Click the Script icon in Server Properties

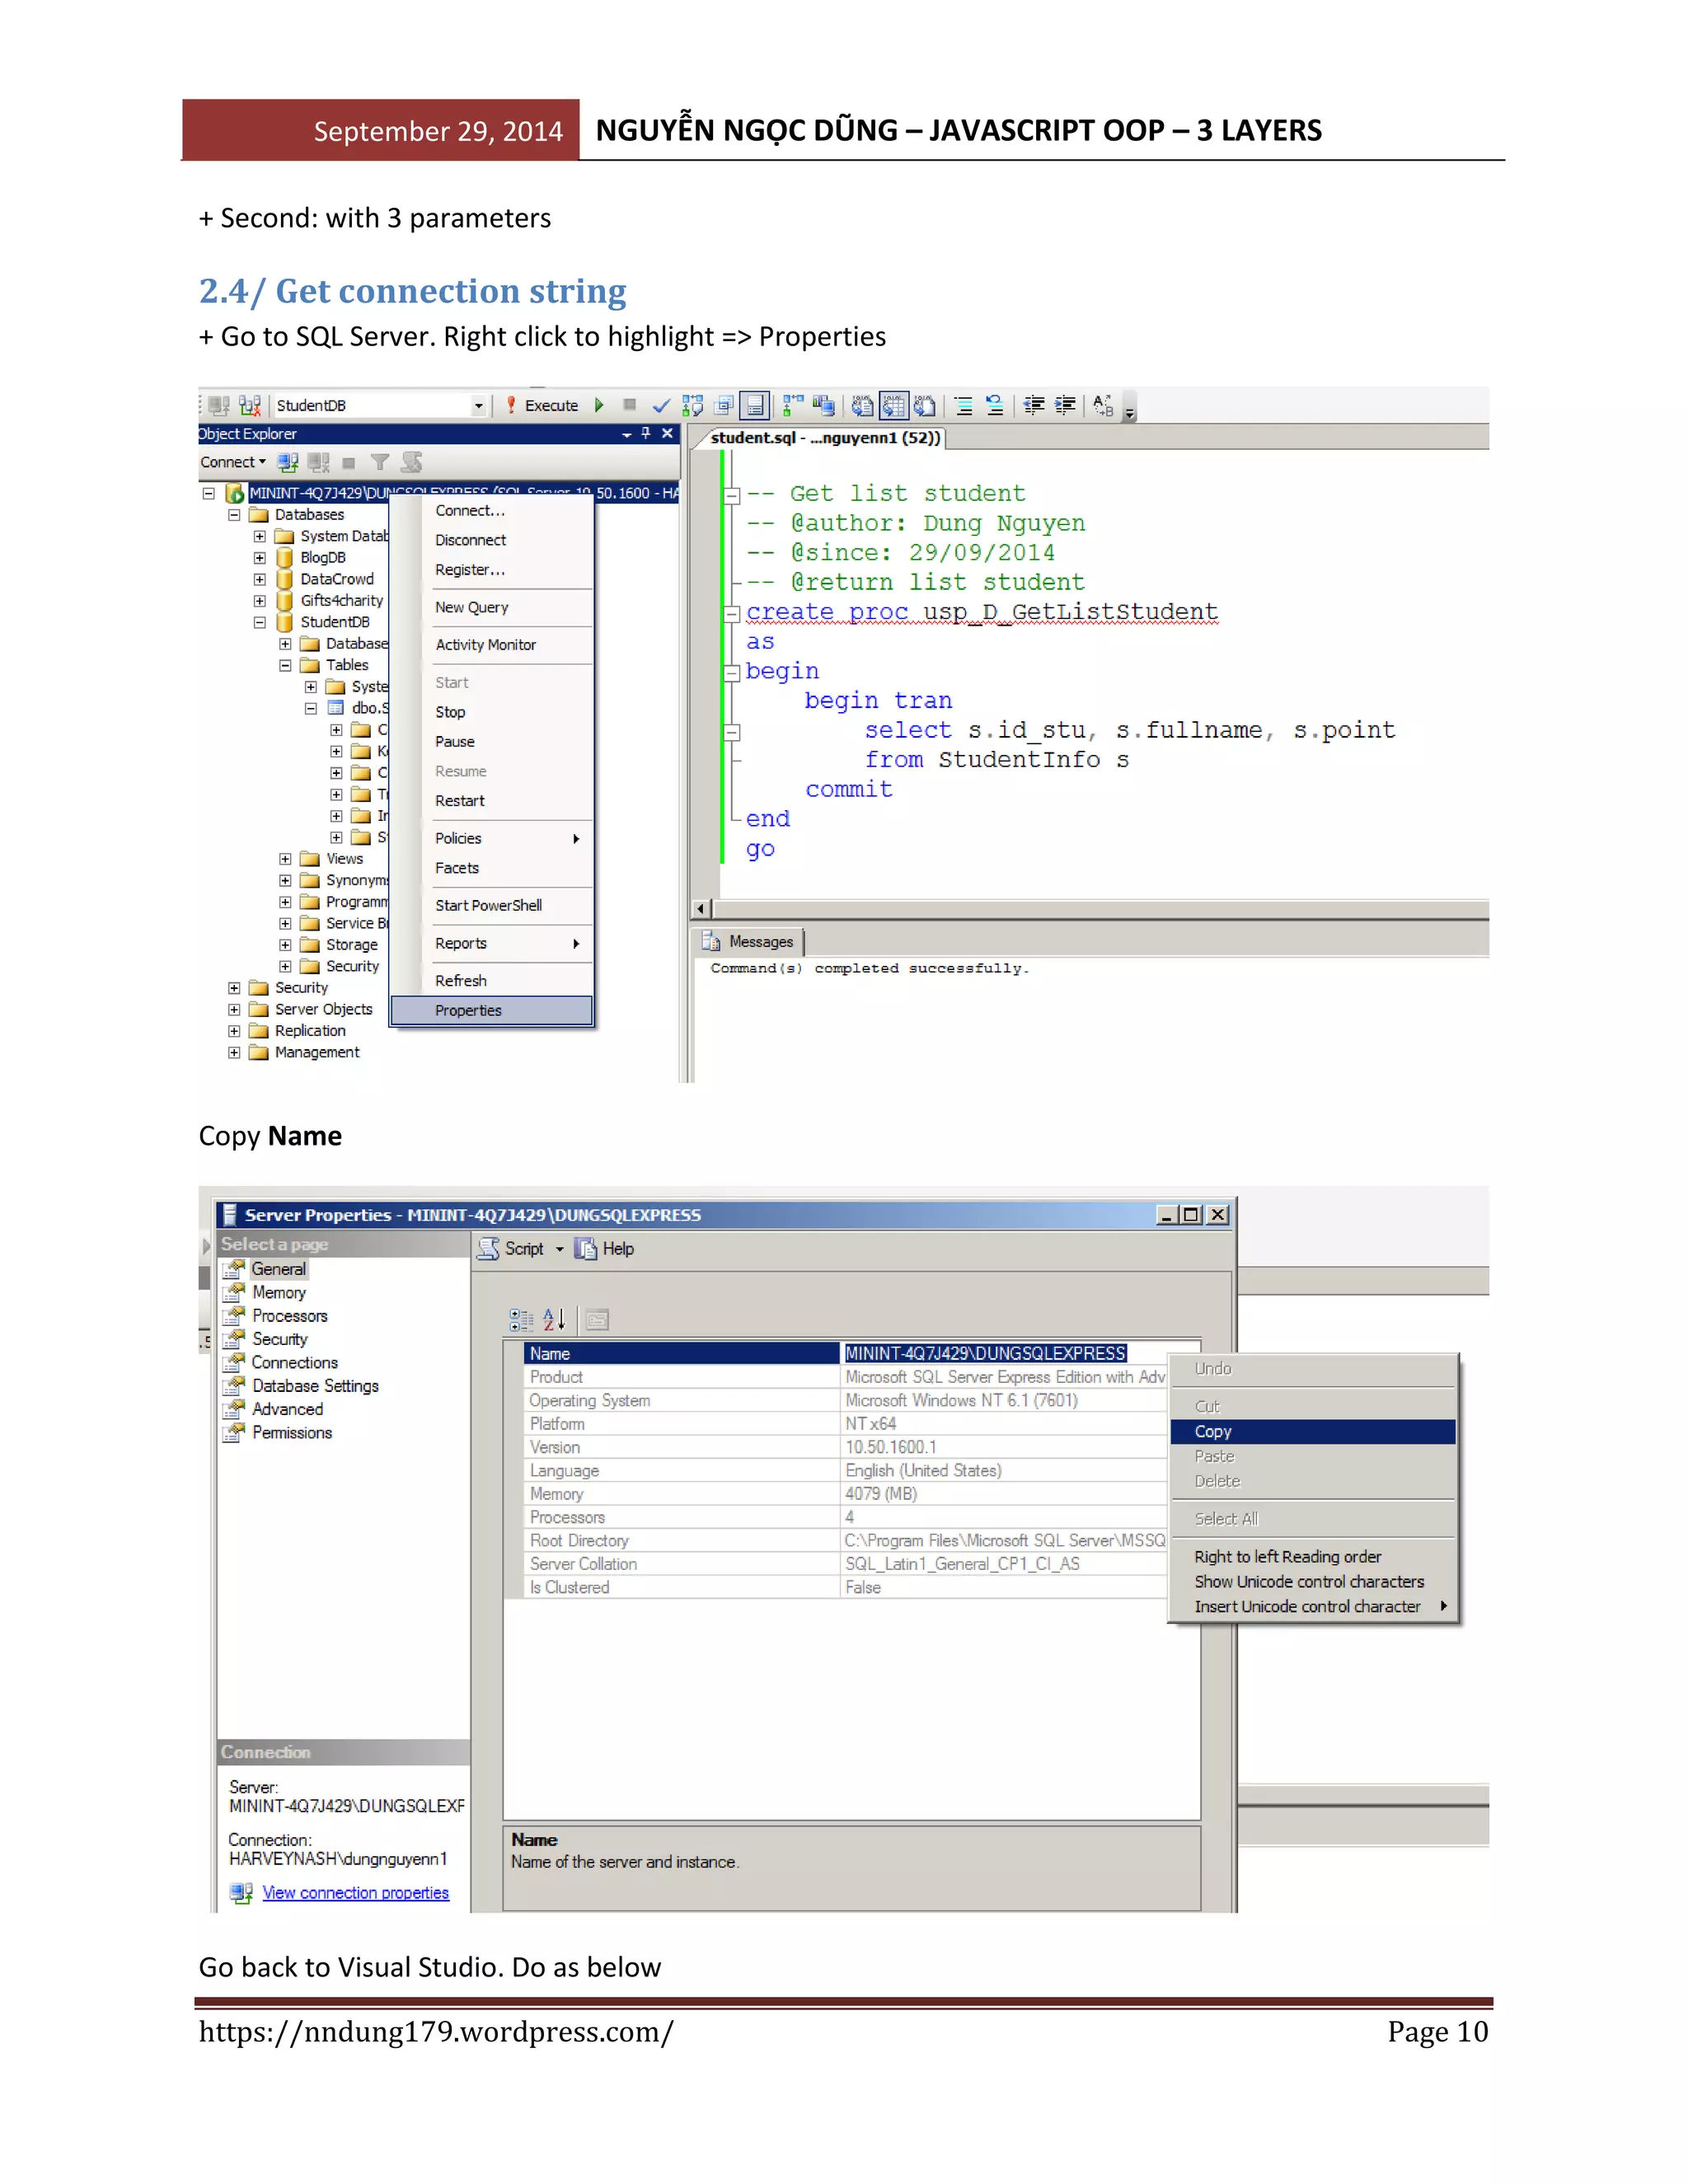point(489,1249)
